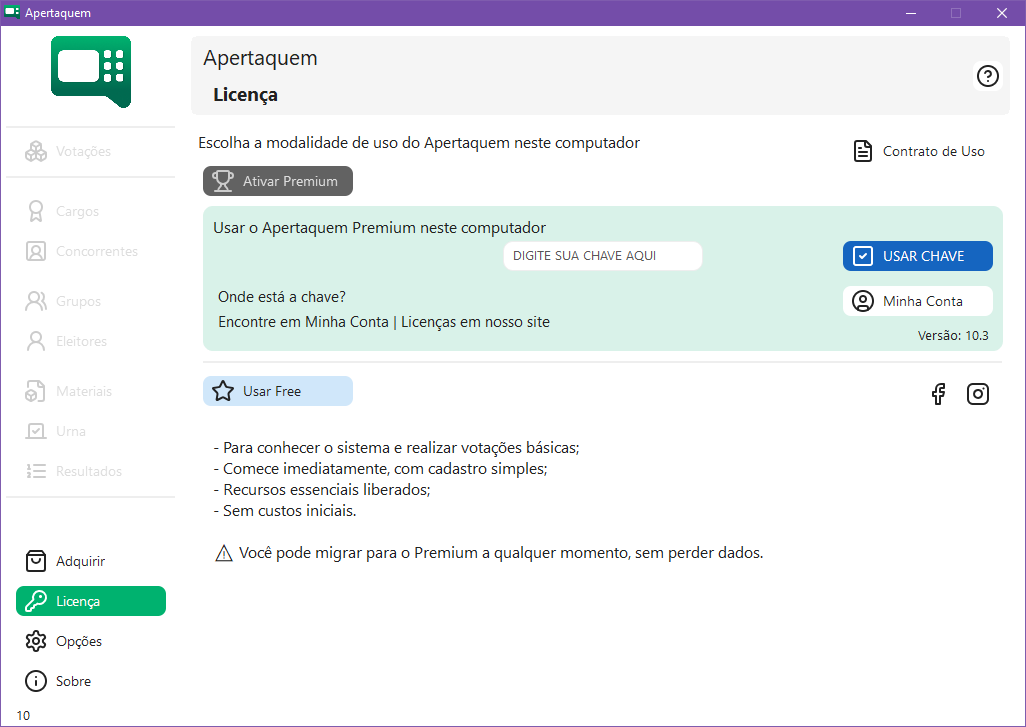The image size is (1026, 727).
Task: Open Opções settings page
Action: click(91, 641)
